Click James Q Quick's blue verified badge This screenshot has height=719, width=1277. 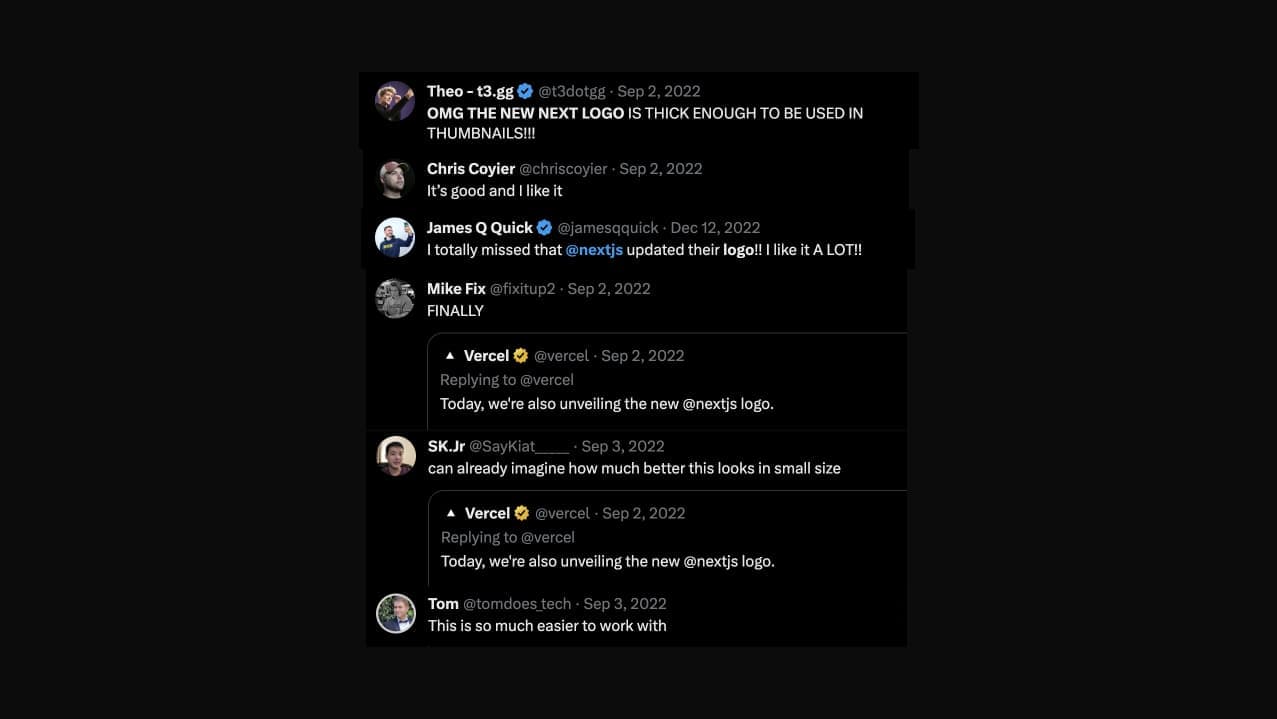pos(545,228)
